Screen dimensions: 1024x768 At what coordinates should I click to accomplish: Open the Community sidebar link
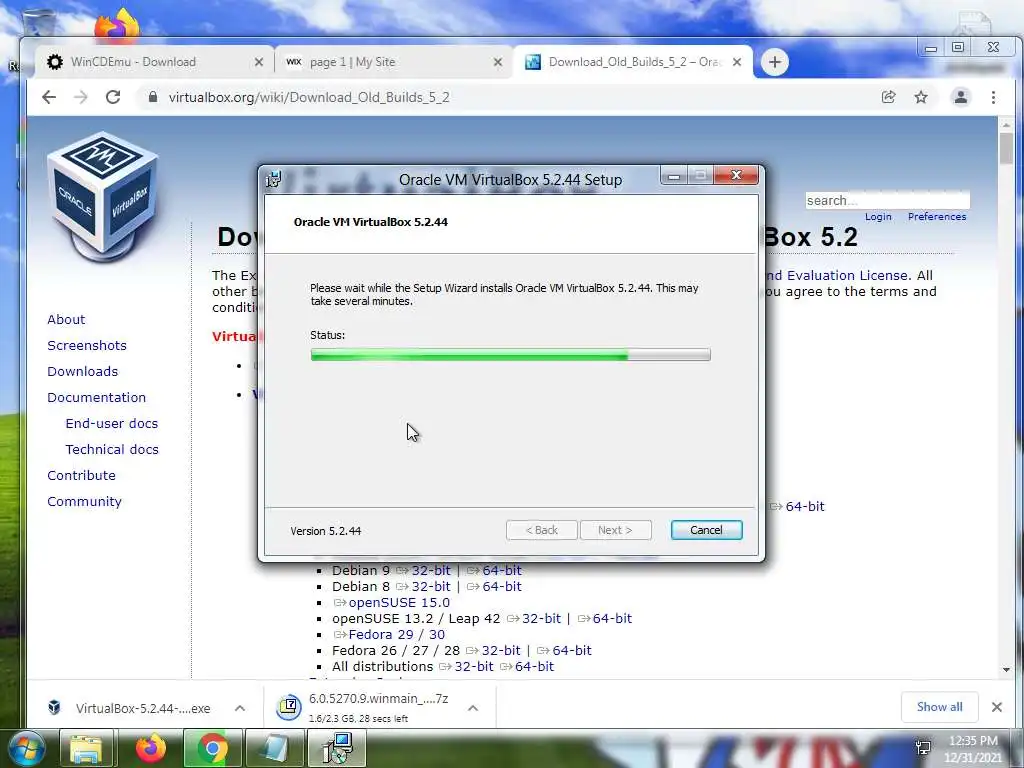click(x=84, y=502)
